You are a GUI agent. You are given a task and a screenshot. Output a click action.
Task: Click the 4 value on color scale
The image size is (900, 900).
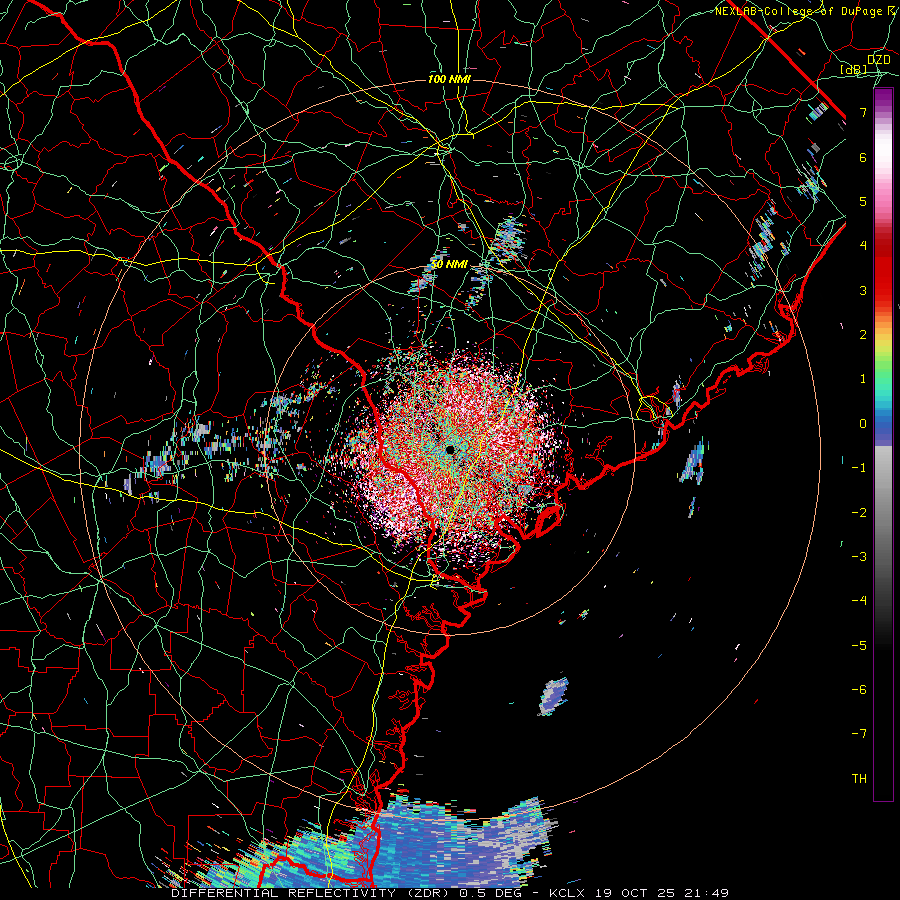[x=863, y=246]
